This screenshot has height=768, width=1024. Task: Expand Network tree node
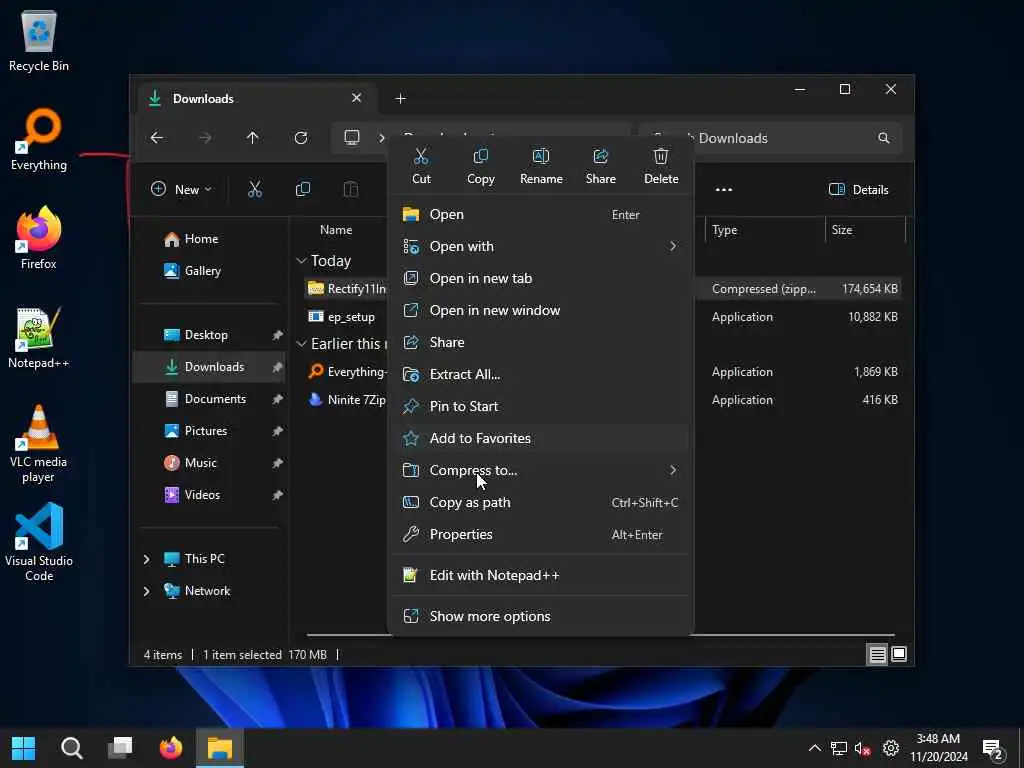click(x=147, y=591)
